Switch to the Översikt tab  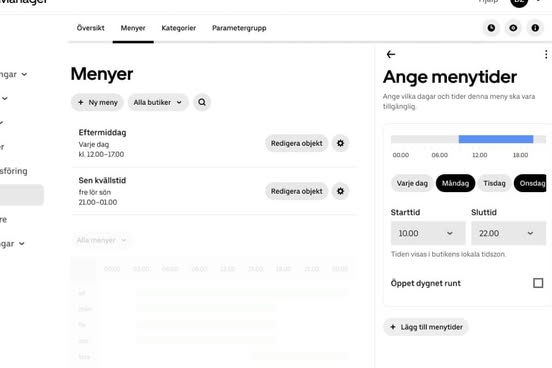coord(90,28)
